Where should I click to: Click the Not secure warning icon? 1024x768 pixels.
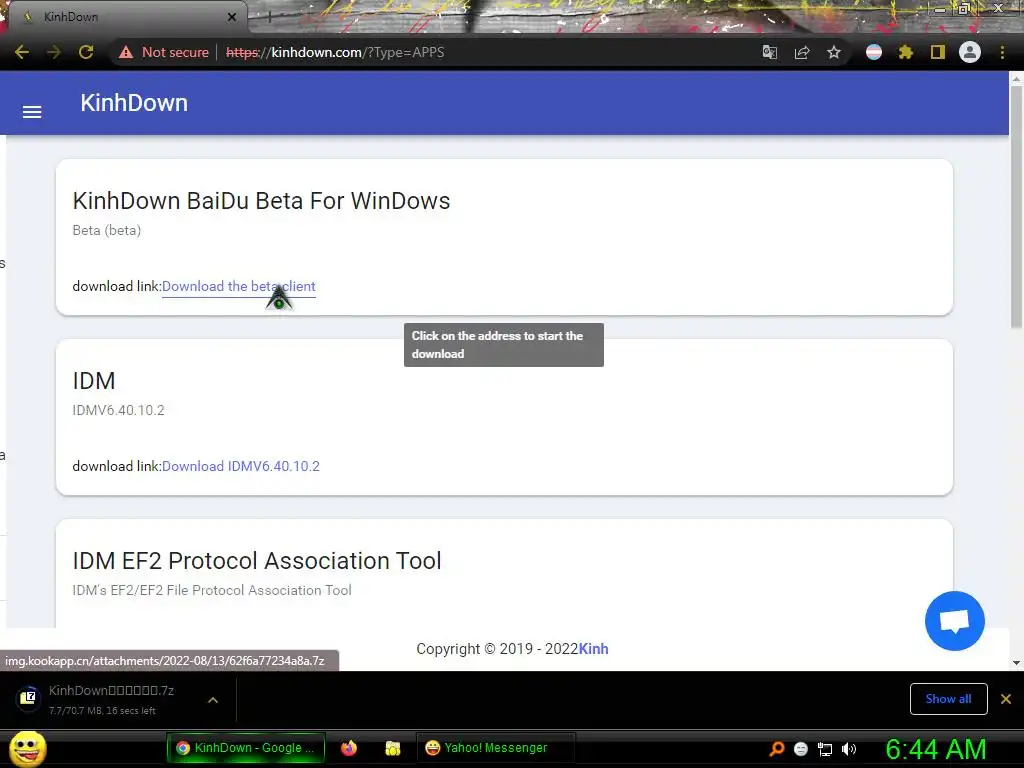click(125, 52)
